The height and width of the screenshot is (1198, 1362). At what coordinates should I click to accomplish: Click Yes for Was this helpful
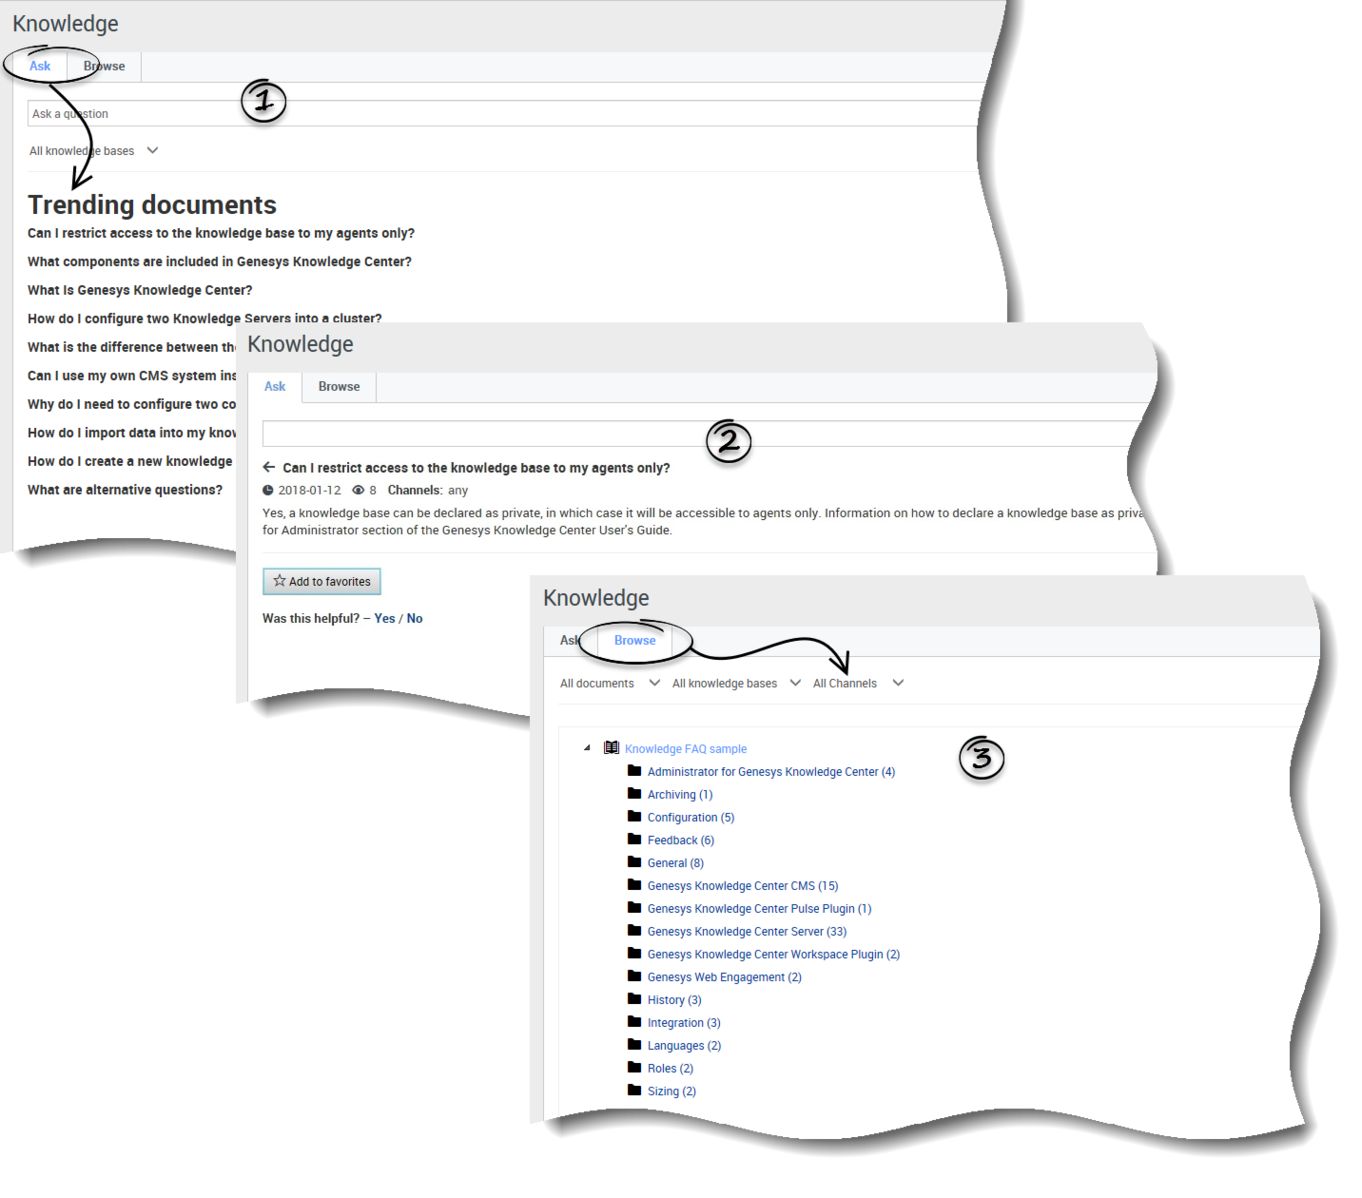click(385, 619)
